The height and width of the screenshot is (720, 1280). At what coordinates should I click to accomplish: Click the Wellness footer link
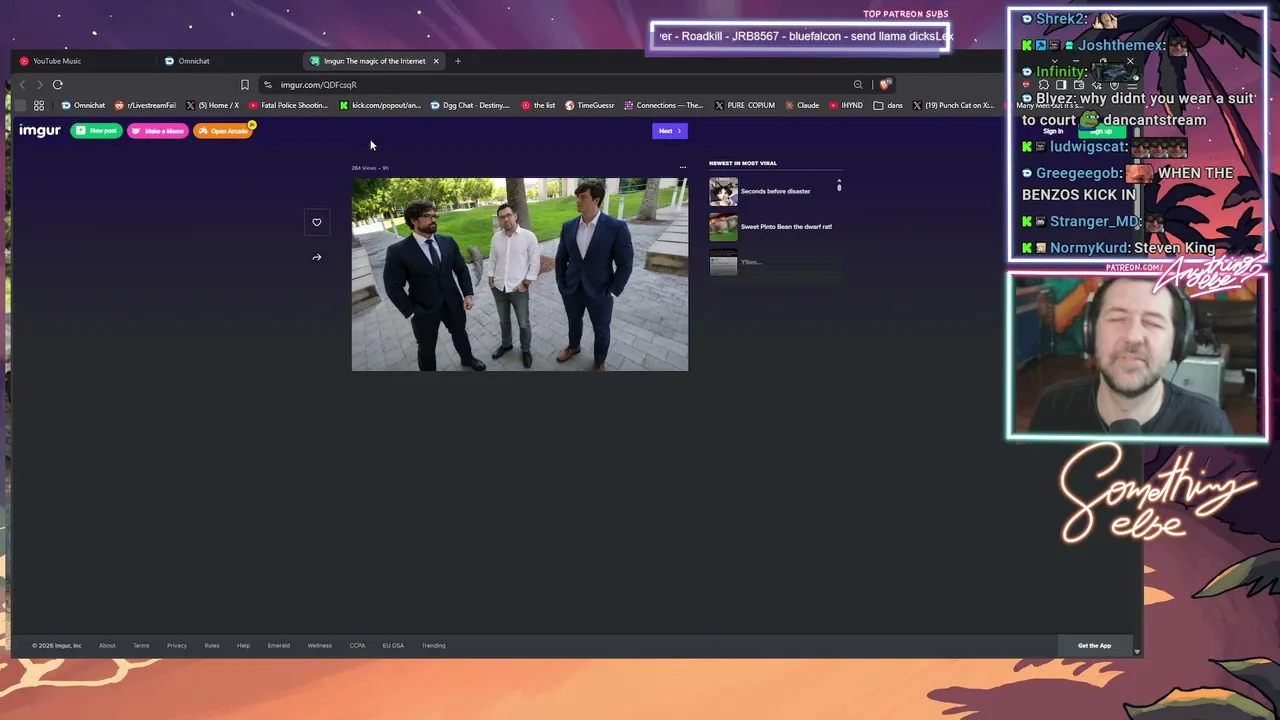(319, 646)
